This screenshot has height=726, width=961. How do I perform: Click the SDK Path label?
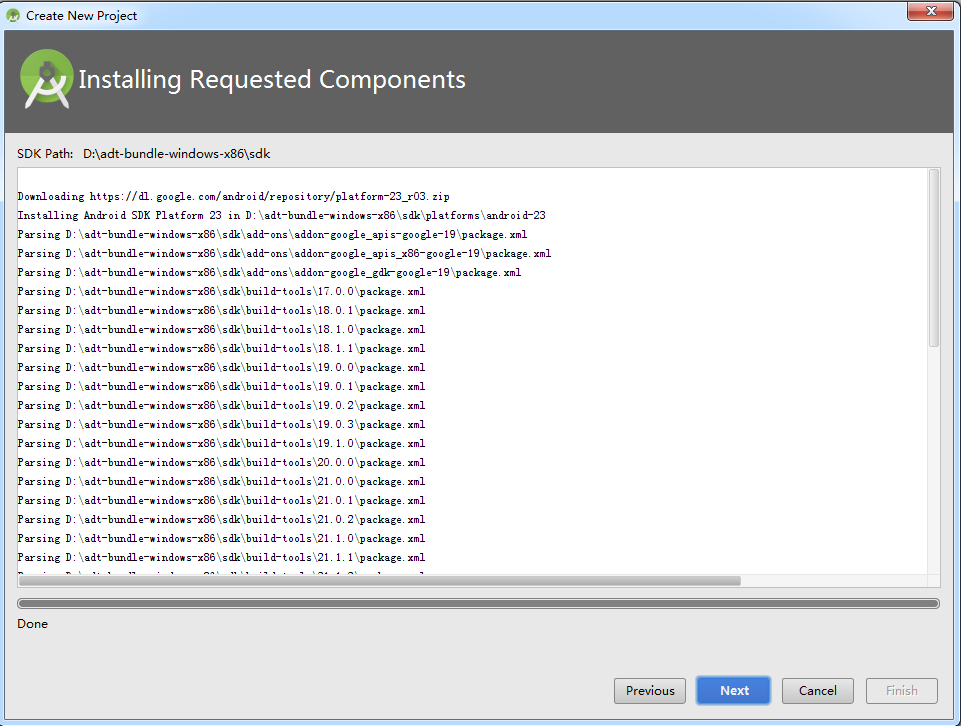tap(45, 154)
